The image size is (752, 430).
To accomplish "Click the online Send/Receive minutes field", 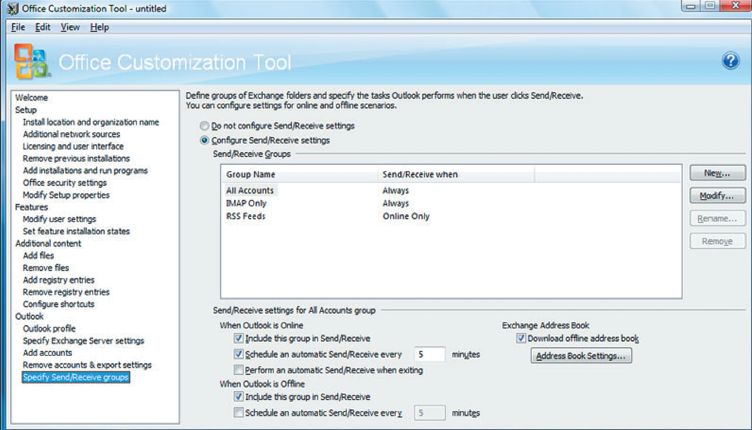I will point(429,354).
